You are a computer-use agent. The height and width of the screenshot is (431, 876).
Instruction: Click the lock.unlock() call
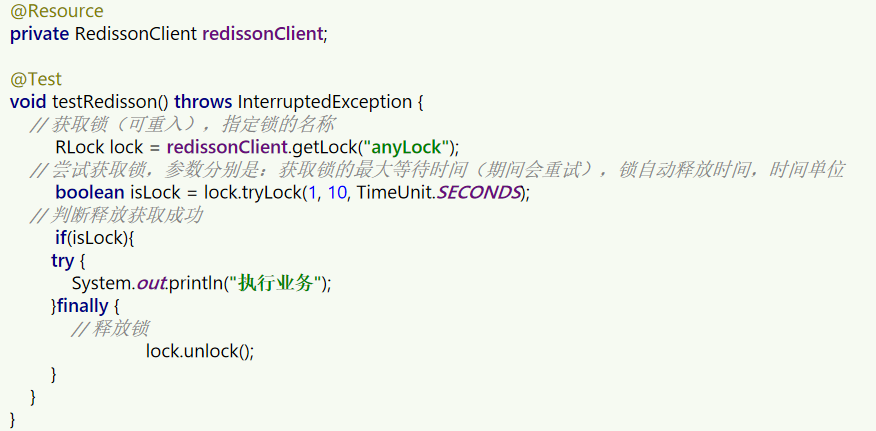click(200, 351)
